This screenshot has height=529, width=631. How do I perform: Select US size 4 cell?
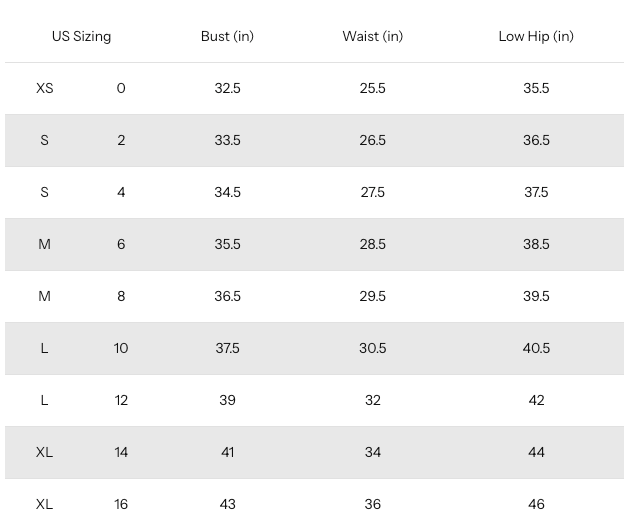[121, 192]
